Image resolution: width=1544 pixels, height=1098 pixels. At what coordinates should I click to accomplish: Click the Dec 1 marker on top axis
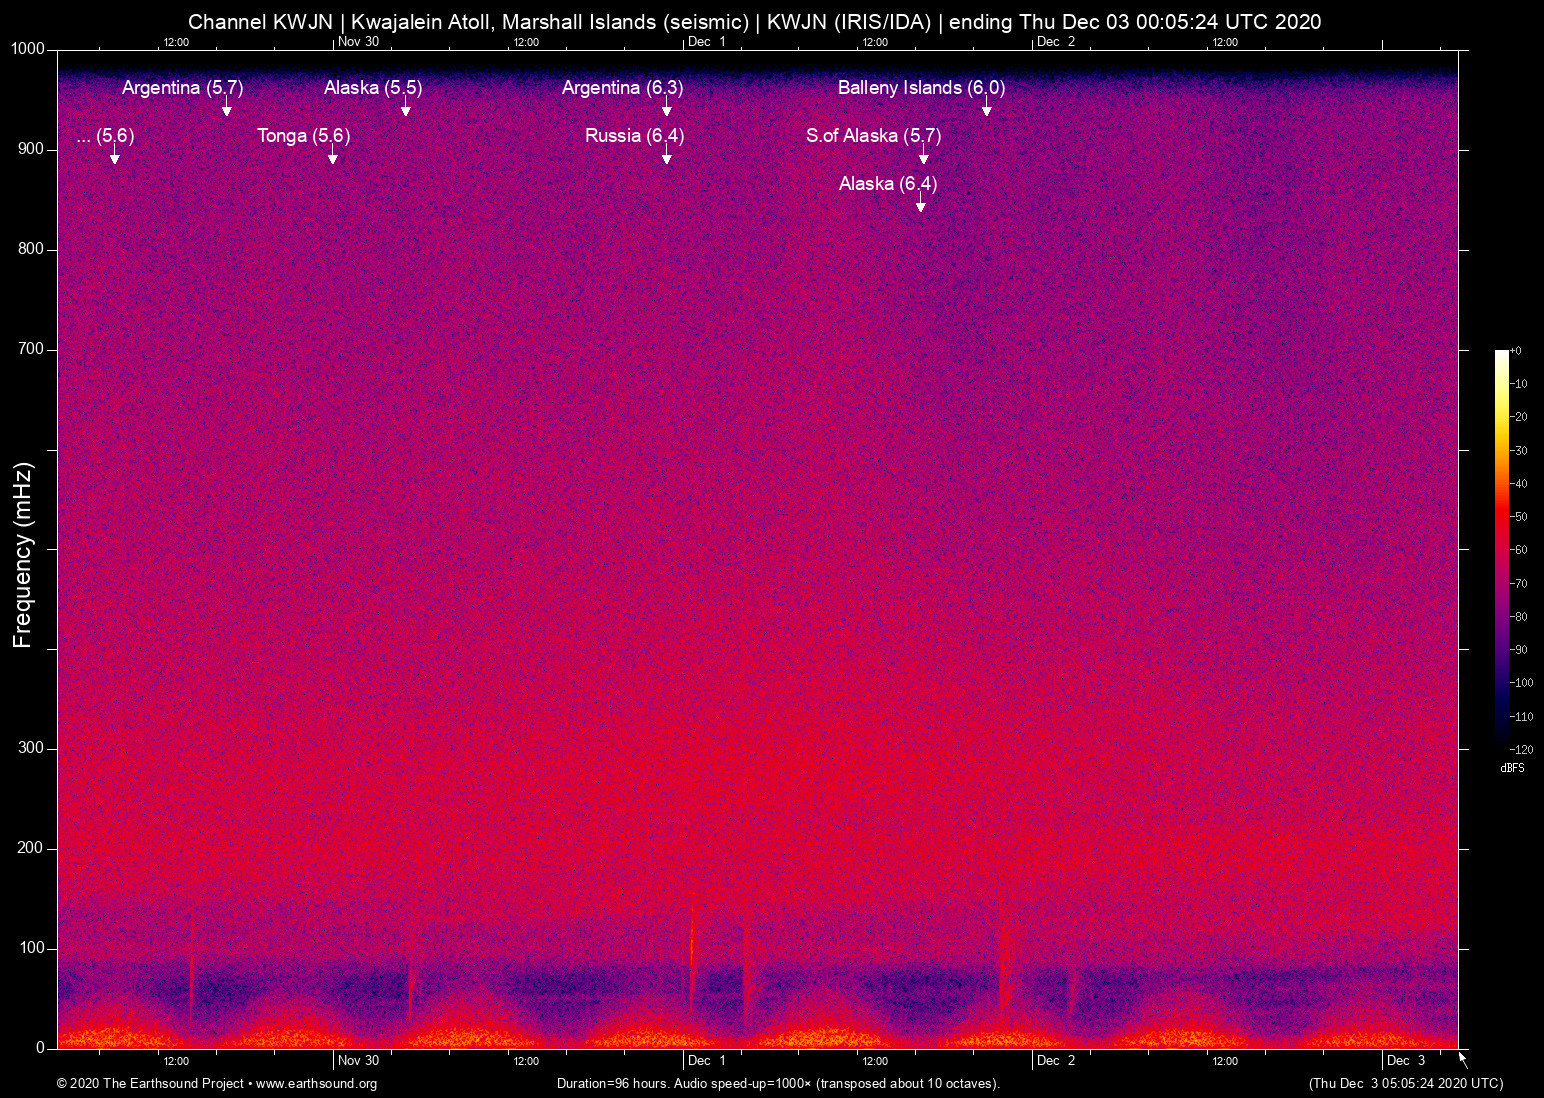coord(707,41)
